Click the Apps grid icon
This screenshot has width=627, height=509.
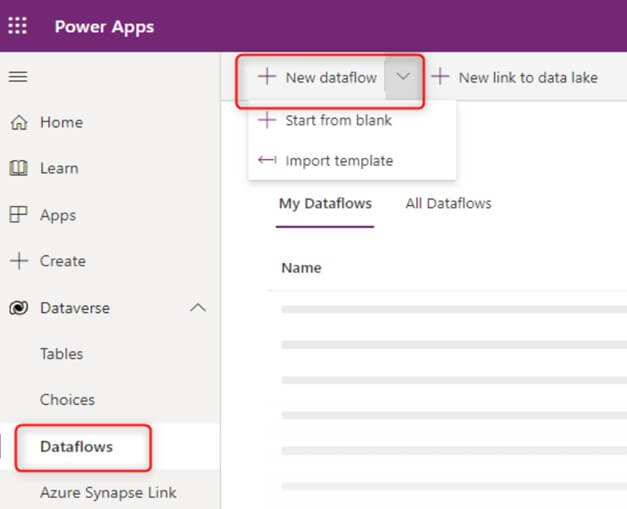18,215
